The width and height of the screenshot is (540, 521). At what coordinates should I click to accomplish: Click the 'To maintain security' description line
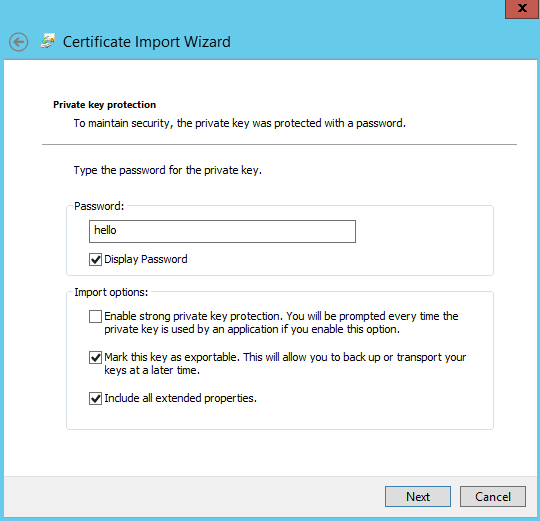(x=240, y=123)
